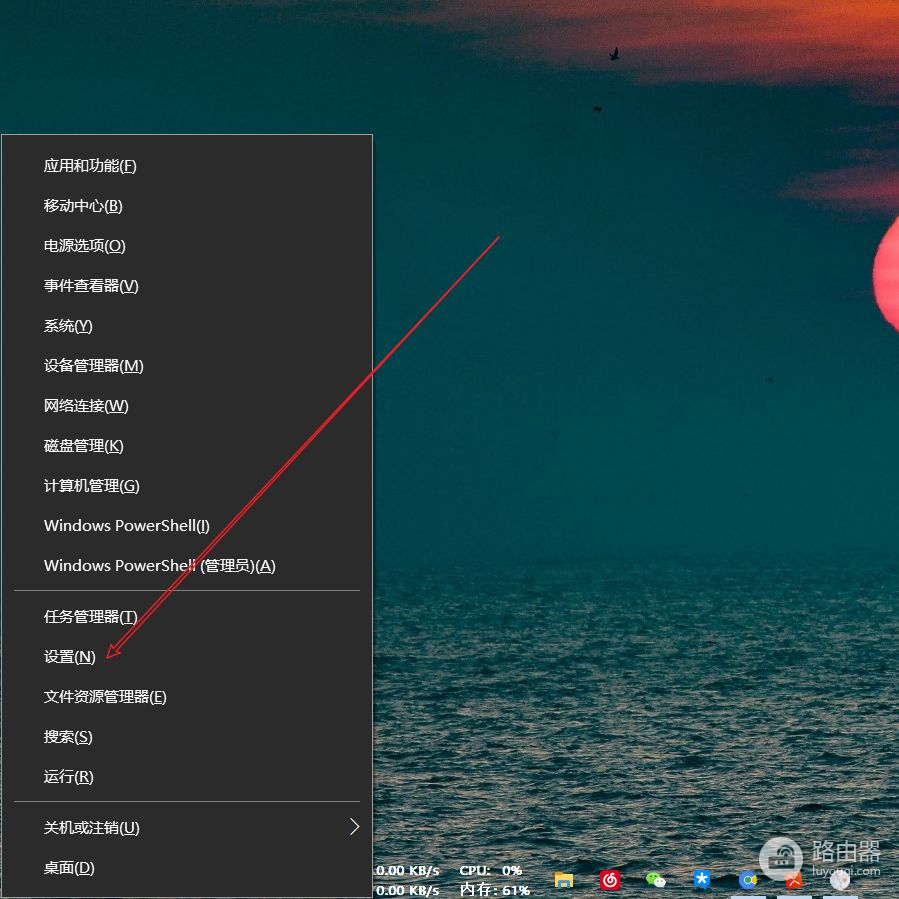The width and height of the screenshot is (899, 899).
Task: Open 设备管理器(M) menu item
Action: click(94, 366)
